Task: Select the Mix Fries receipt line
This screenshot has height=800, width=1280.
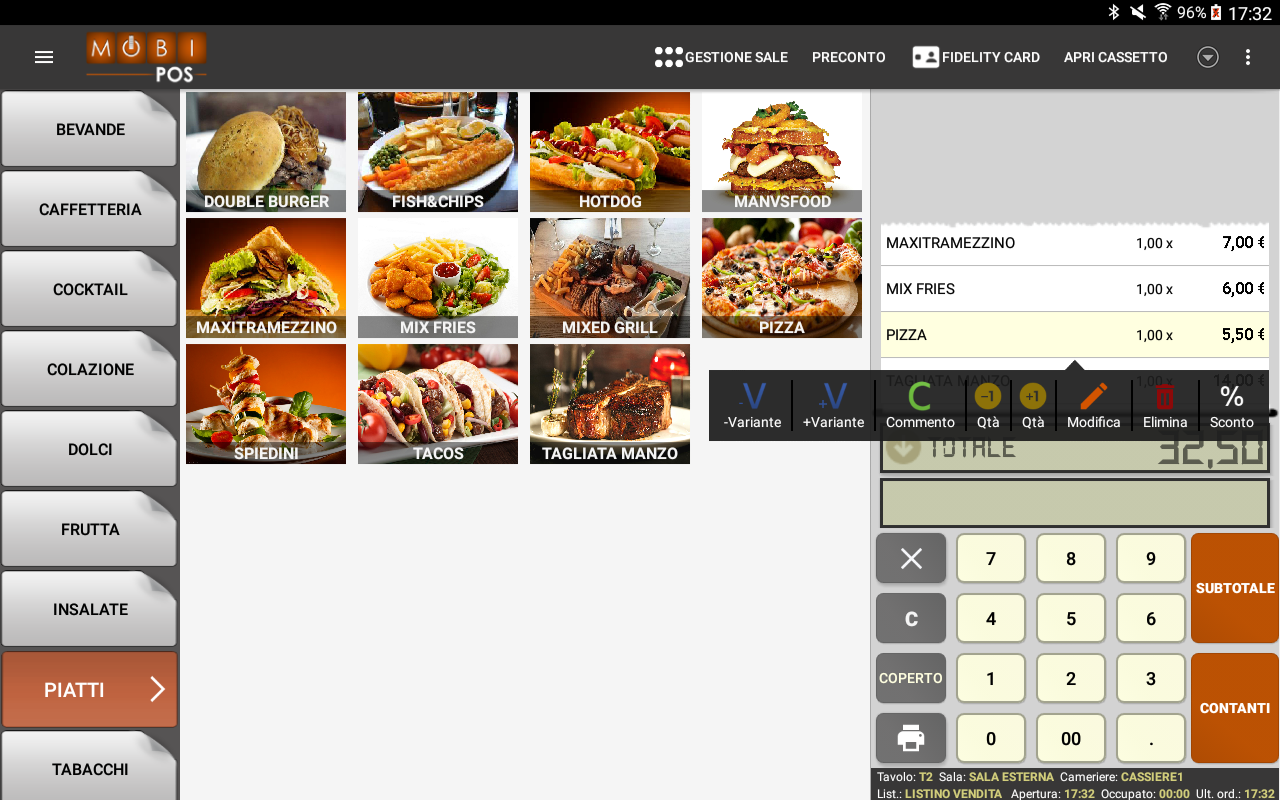Action: 1075,289
